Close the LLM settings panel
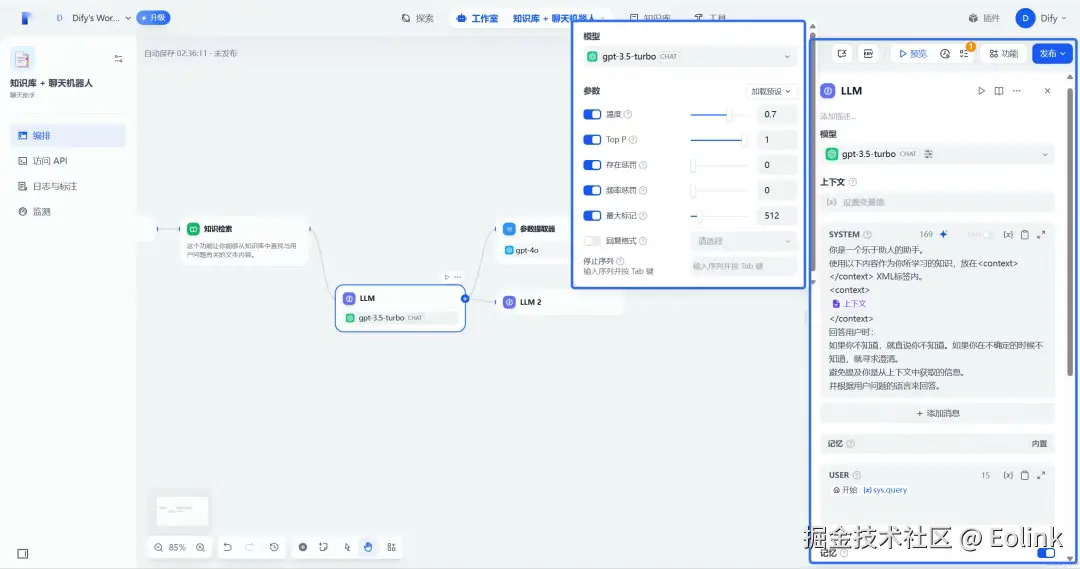Image resolution: width=1080 pixels, height=569 pixels. [x=1048, y=91]
